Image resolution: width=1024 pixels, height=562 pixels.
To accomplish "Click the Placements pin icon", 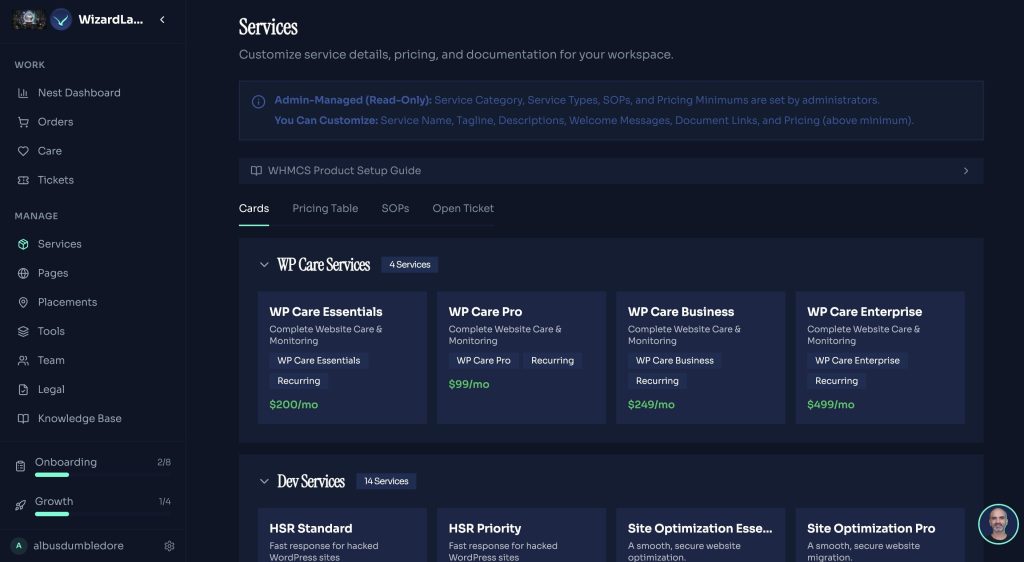I will point(23,302).
